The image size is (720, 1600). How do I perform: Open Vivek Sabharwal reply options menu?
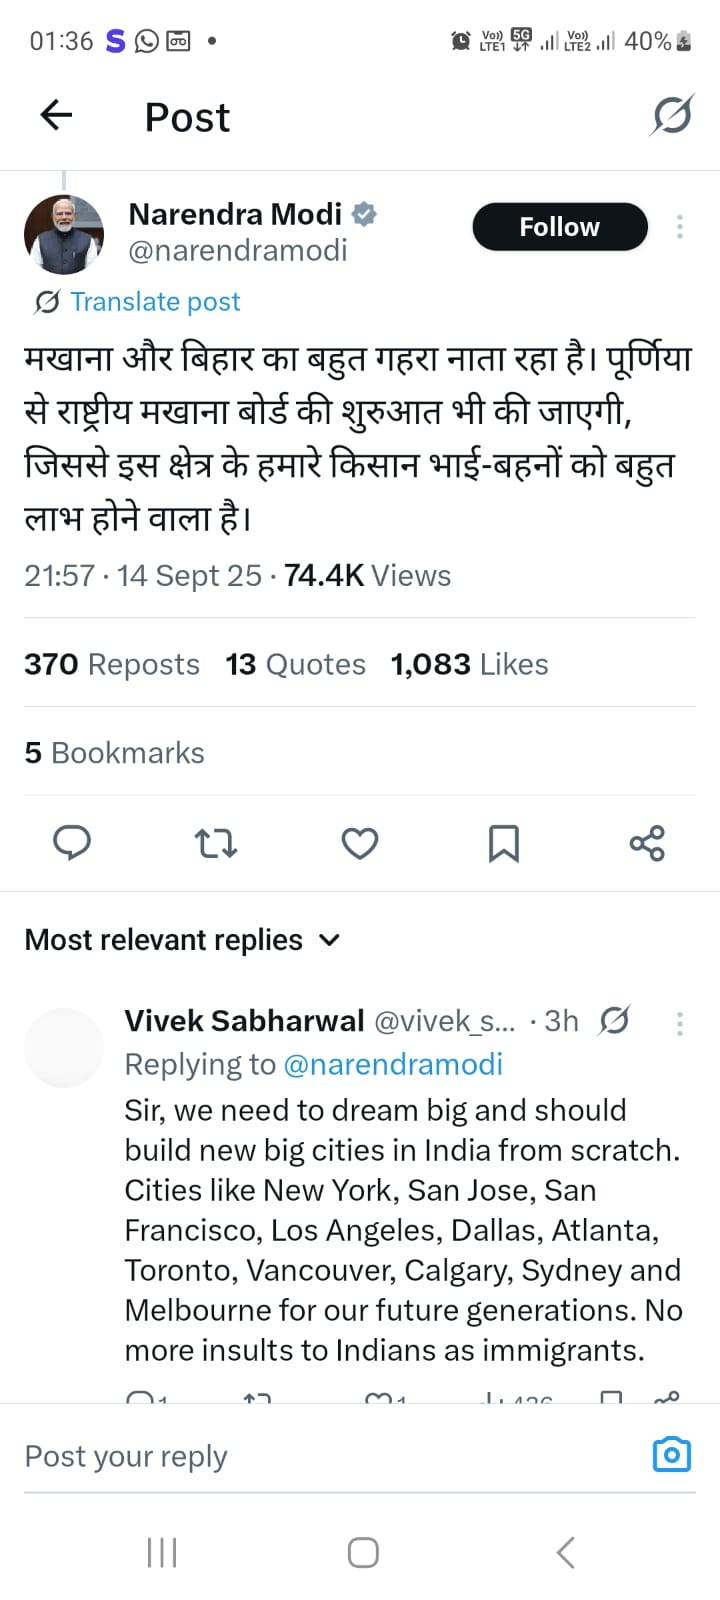680,1023
